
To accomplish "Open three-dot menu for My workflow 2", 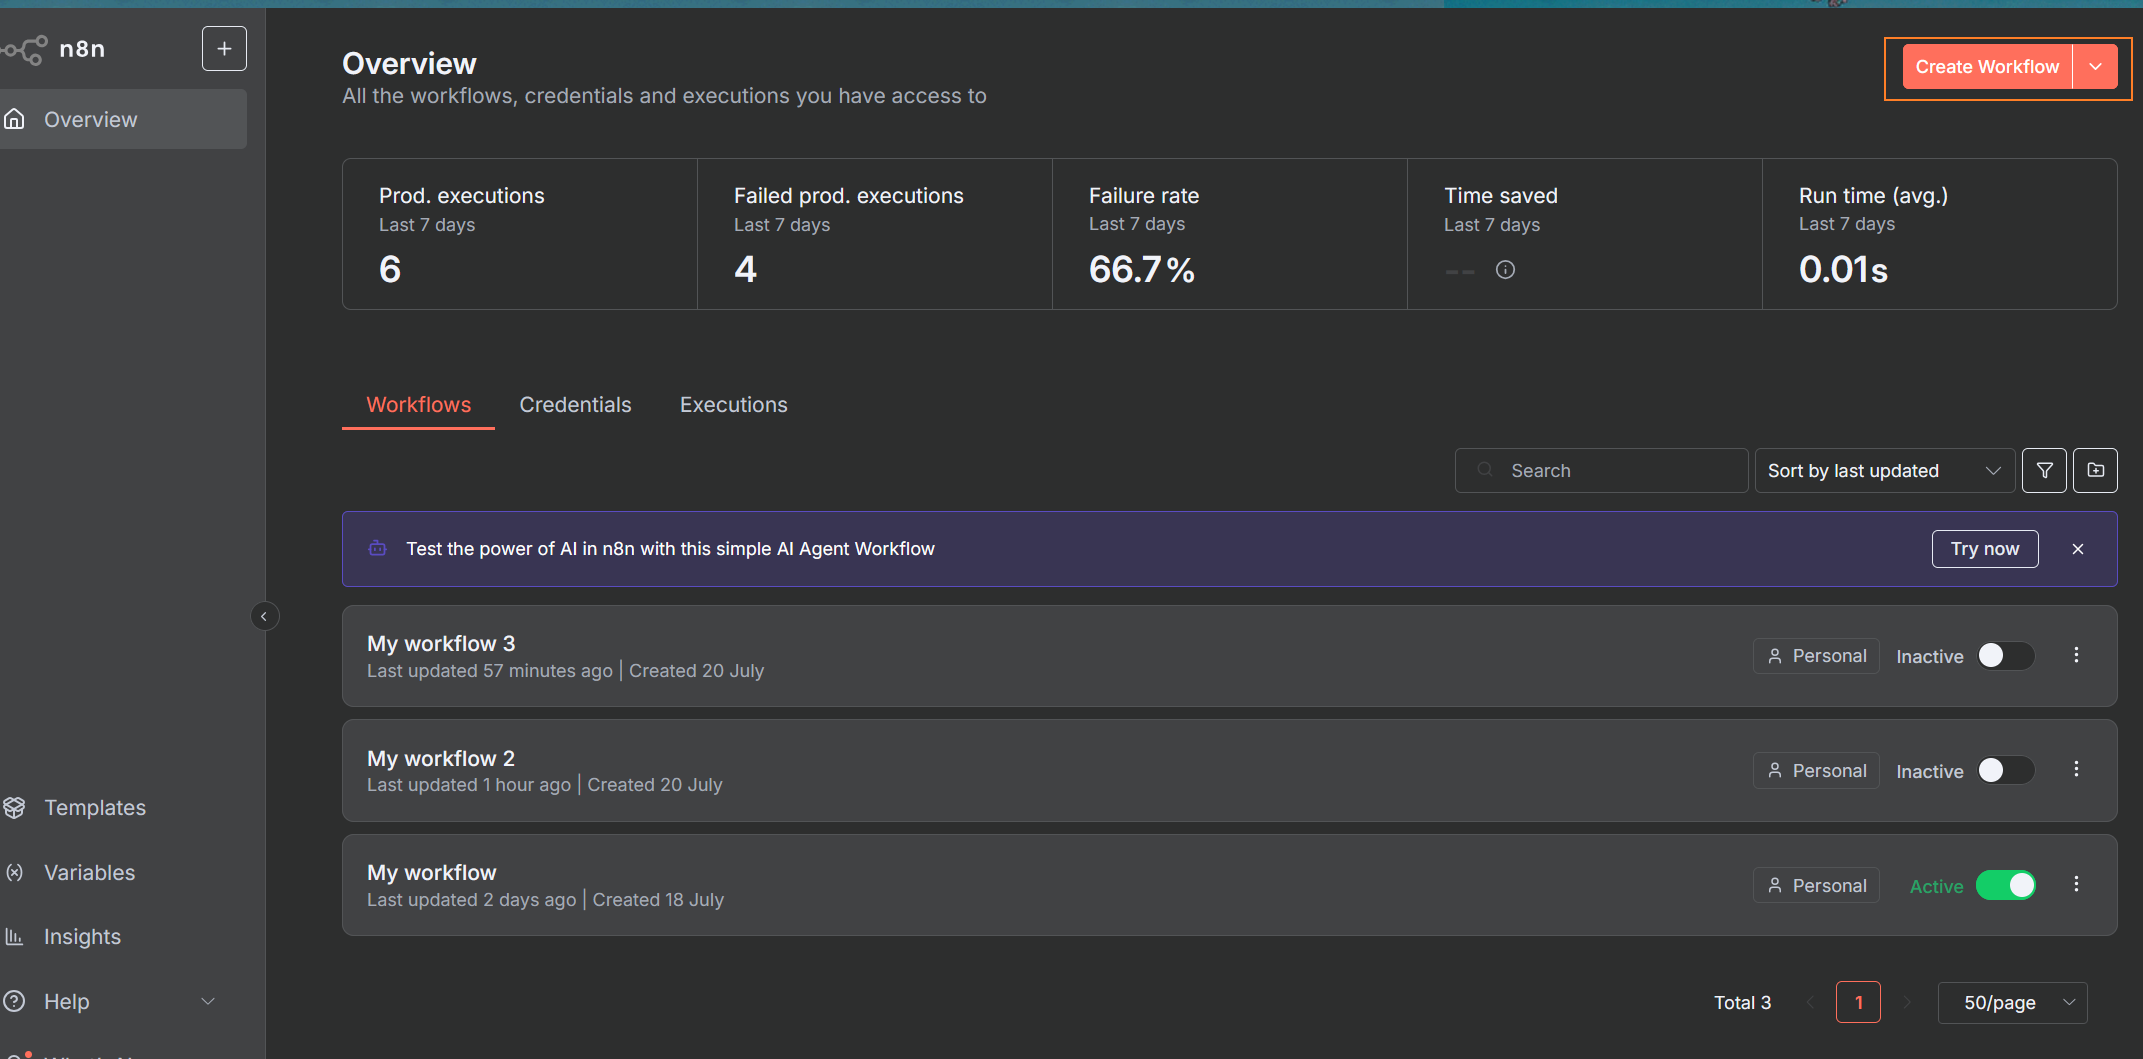I will click(x=2076, y=769).
